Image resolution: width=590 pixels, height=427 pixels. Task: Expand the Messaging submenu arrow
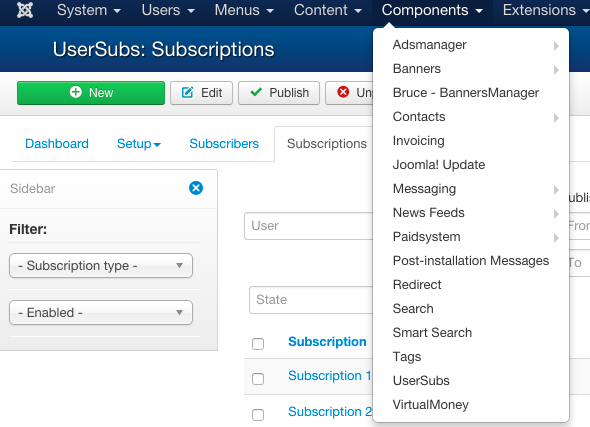pos(556,190)
